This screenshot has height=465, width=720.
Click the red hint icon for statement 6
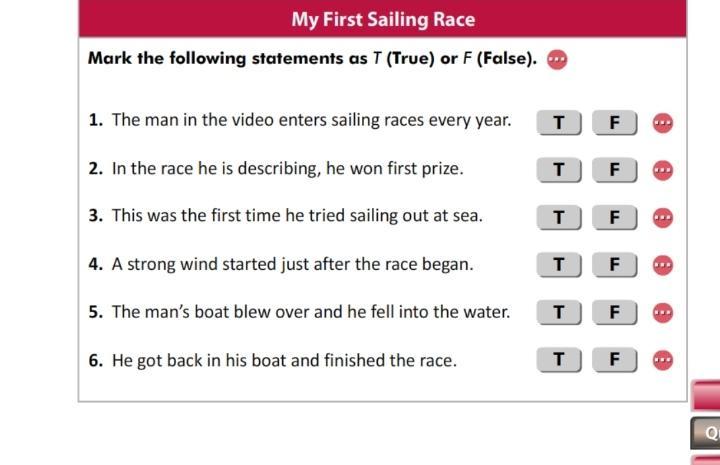(x=662, y=360)
